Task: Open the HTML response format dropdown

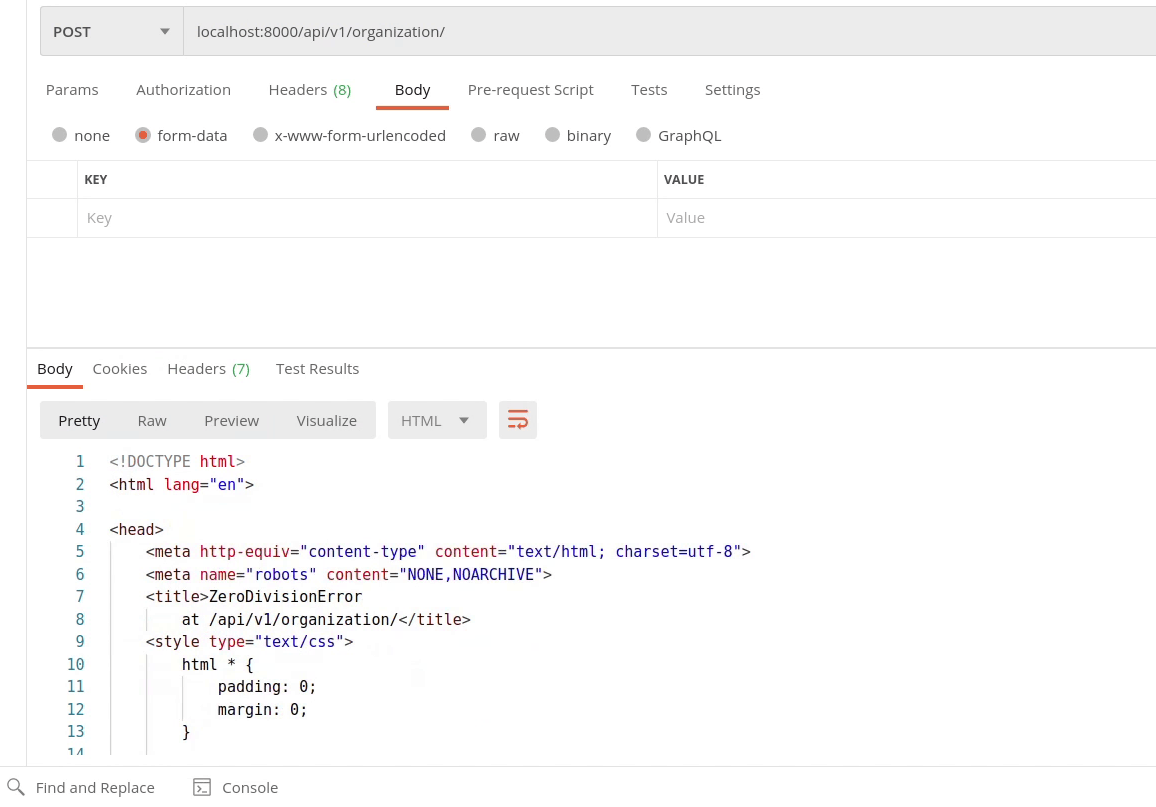Action: point(436,420)
